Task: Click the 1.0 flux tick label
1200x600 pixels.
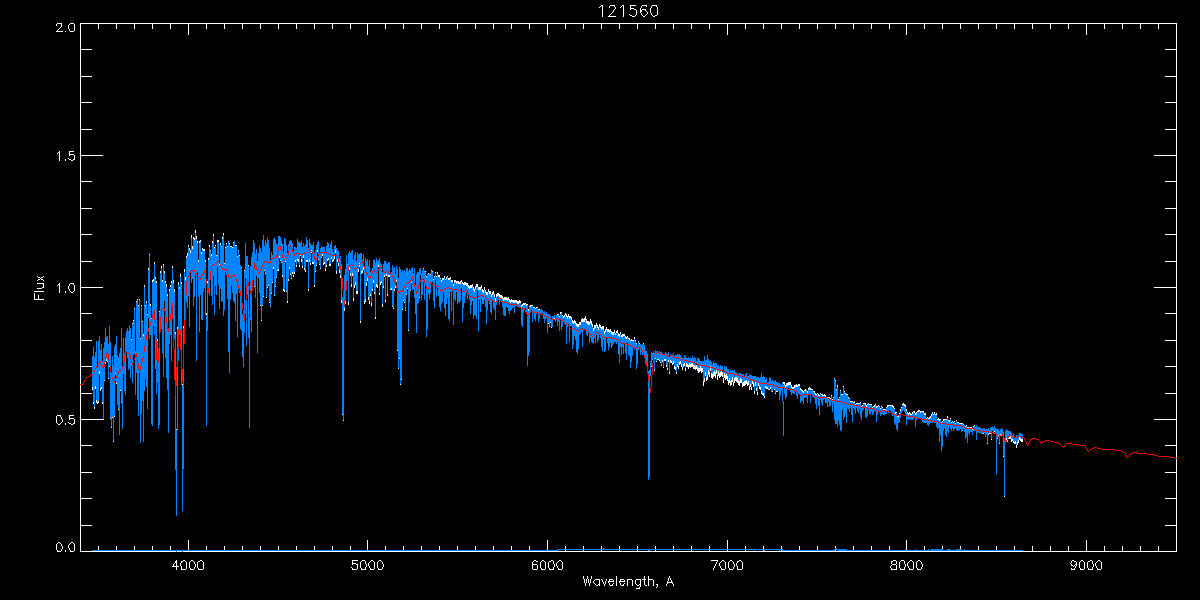Action: (x=66, y=288)
